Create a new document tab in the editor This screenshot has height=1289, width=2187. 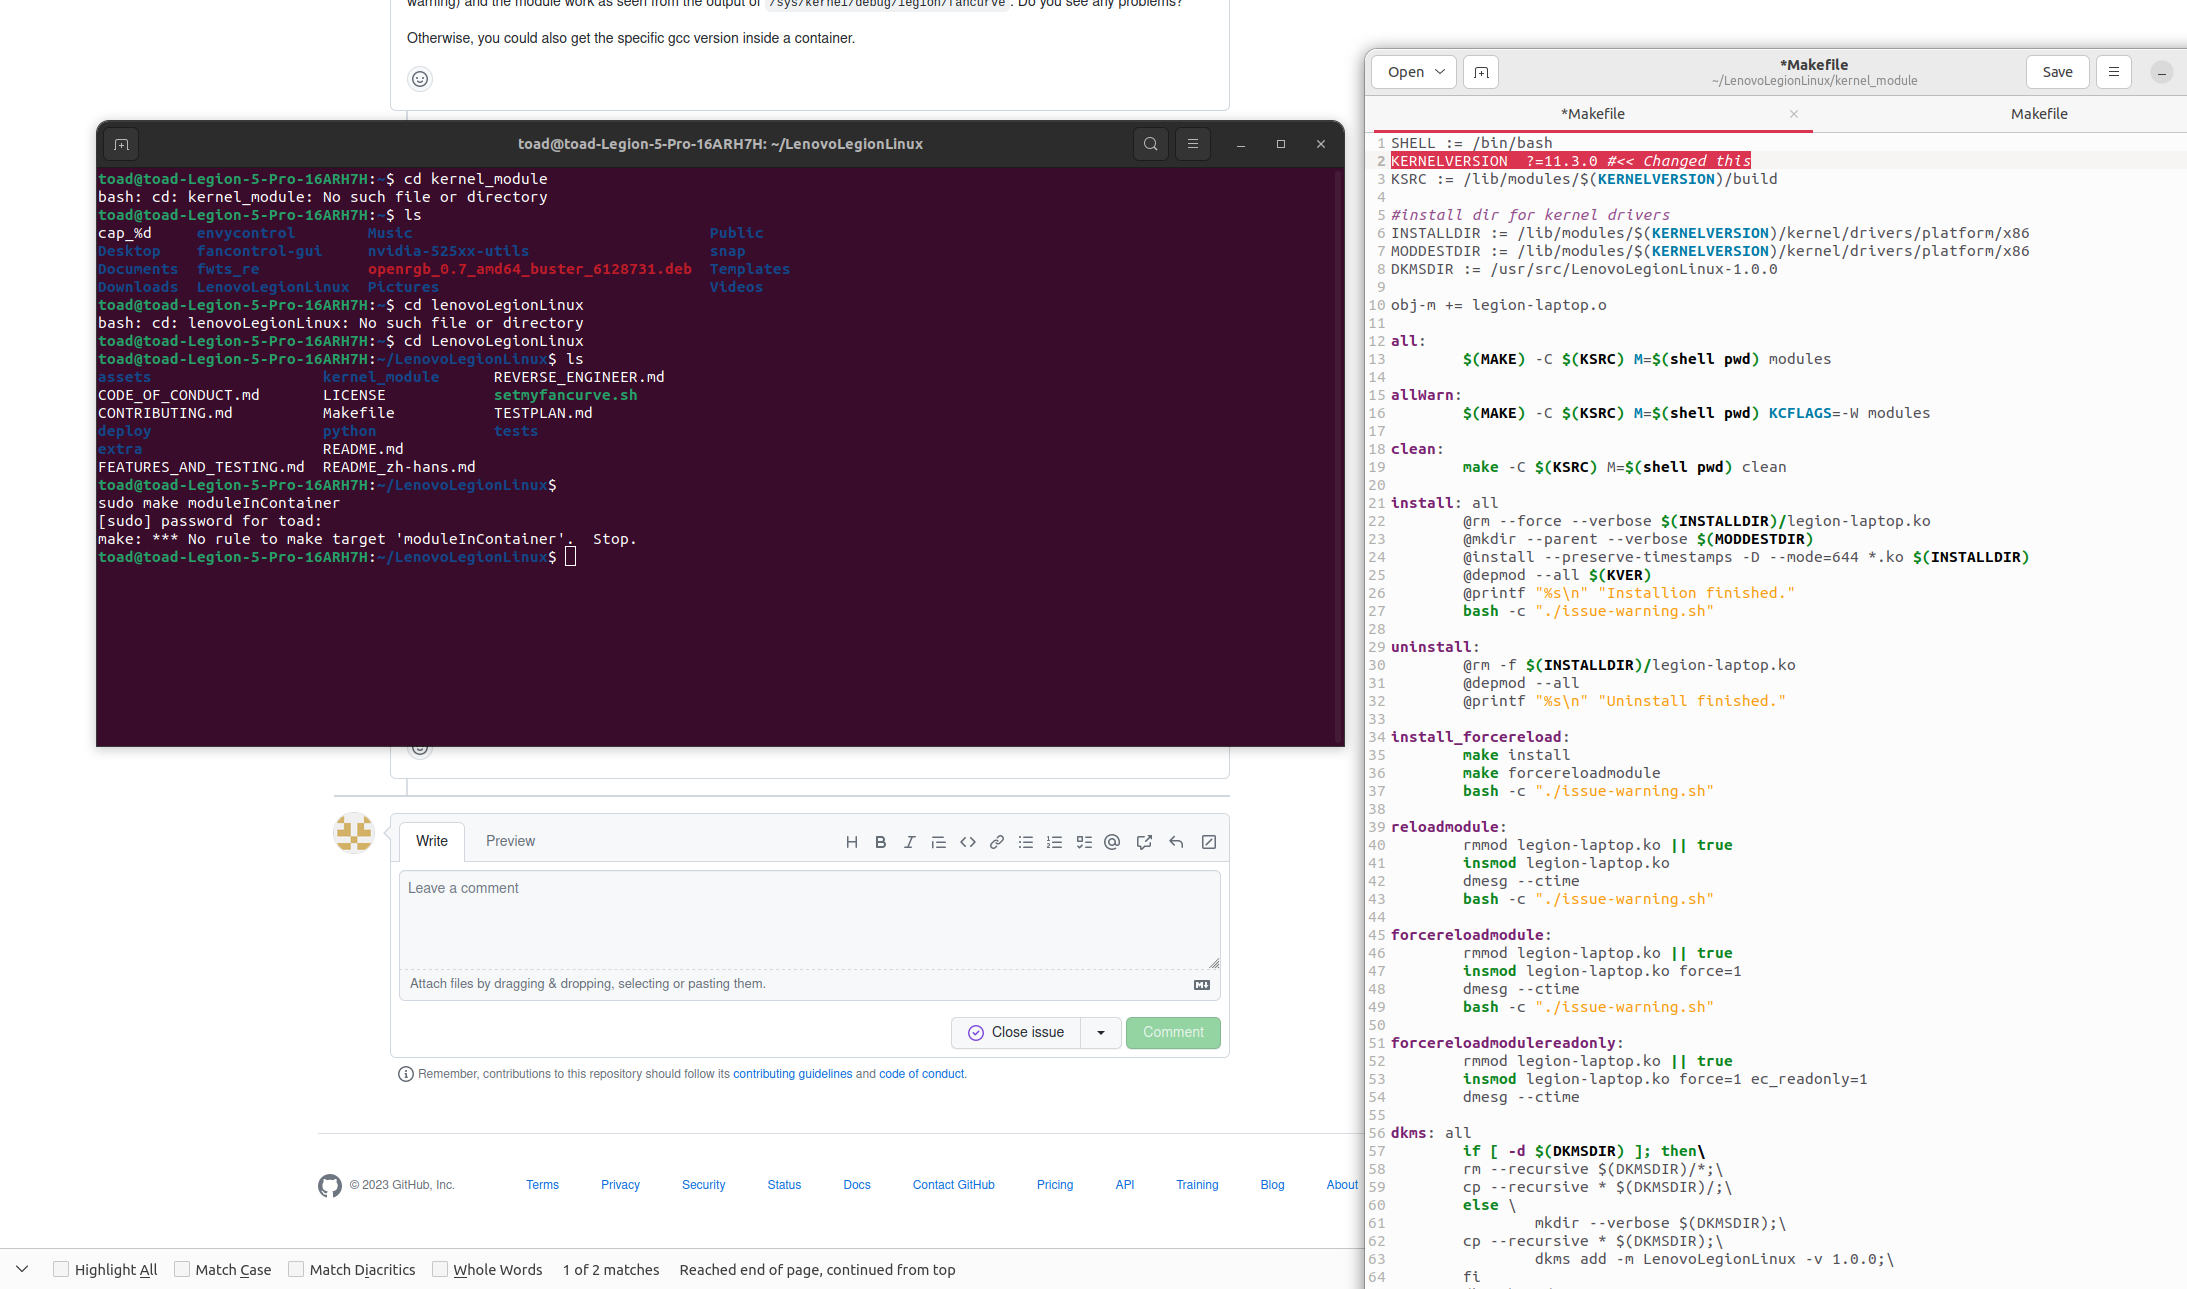(1480, 71)
